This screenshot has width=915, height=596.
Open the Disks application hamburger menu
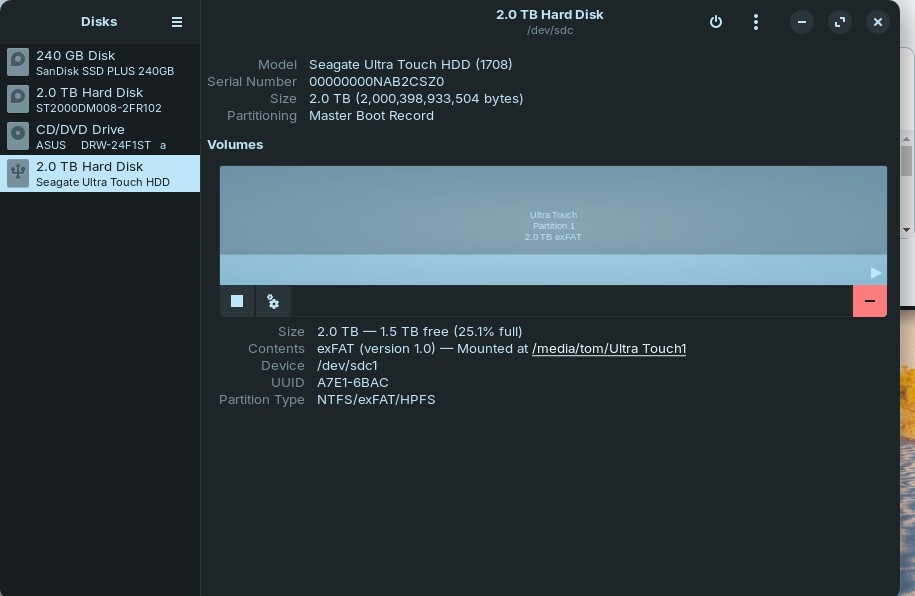177,22
